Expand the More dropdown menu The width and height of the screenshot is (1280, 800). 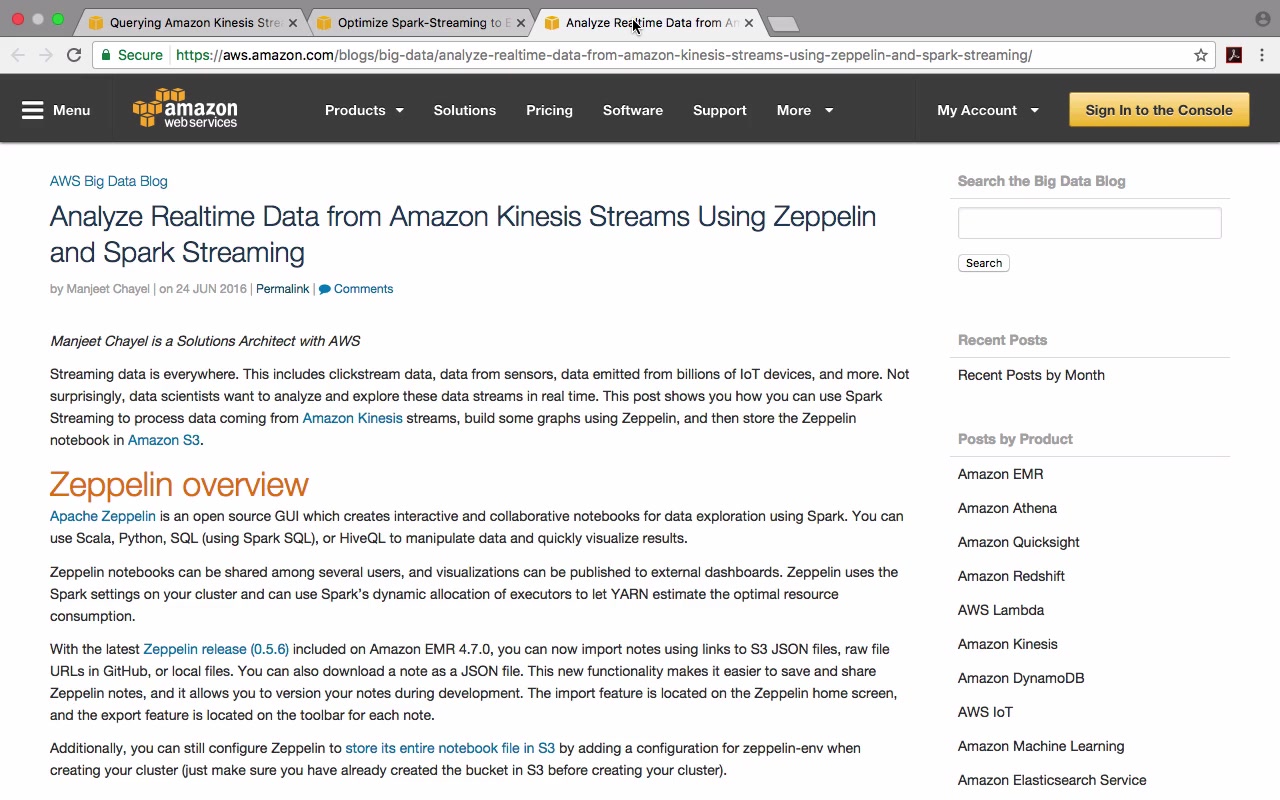[804, 110]
